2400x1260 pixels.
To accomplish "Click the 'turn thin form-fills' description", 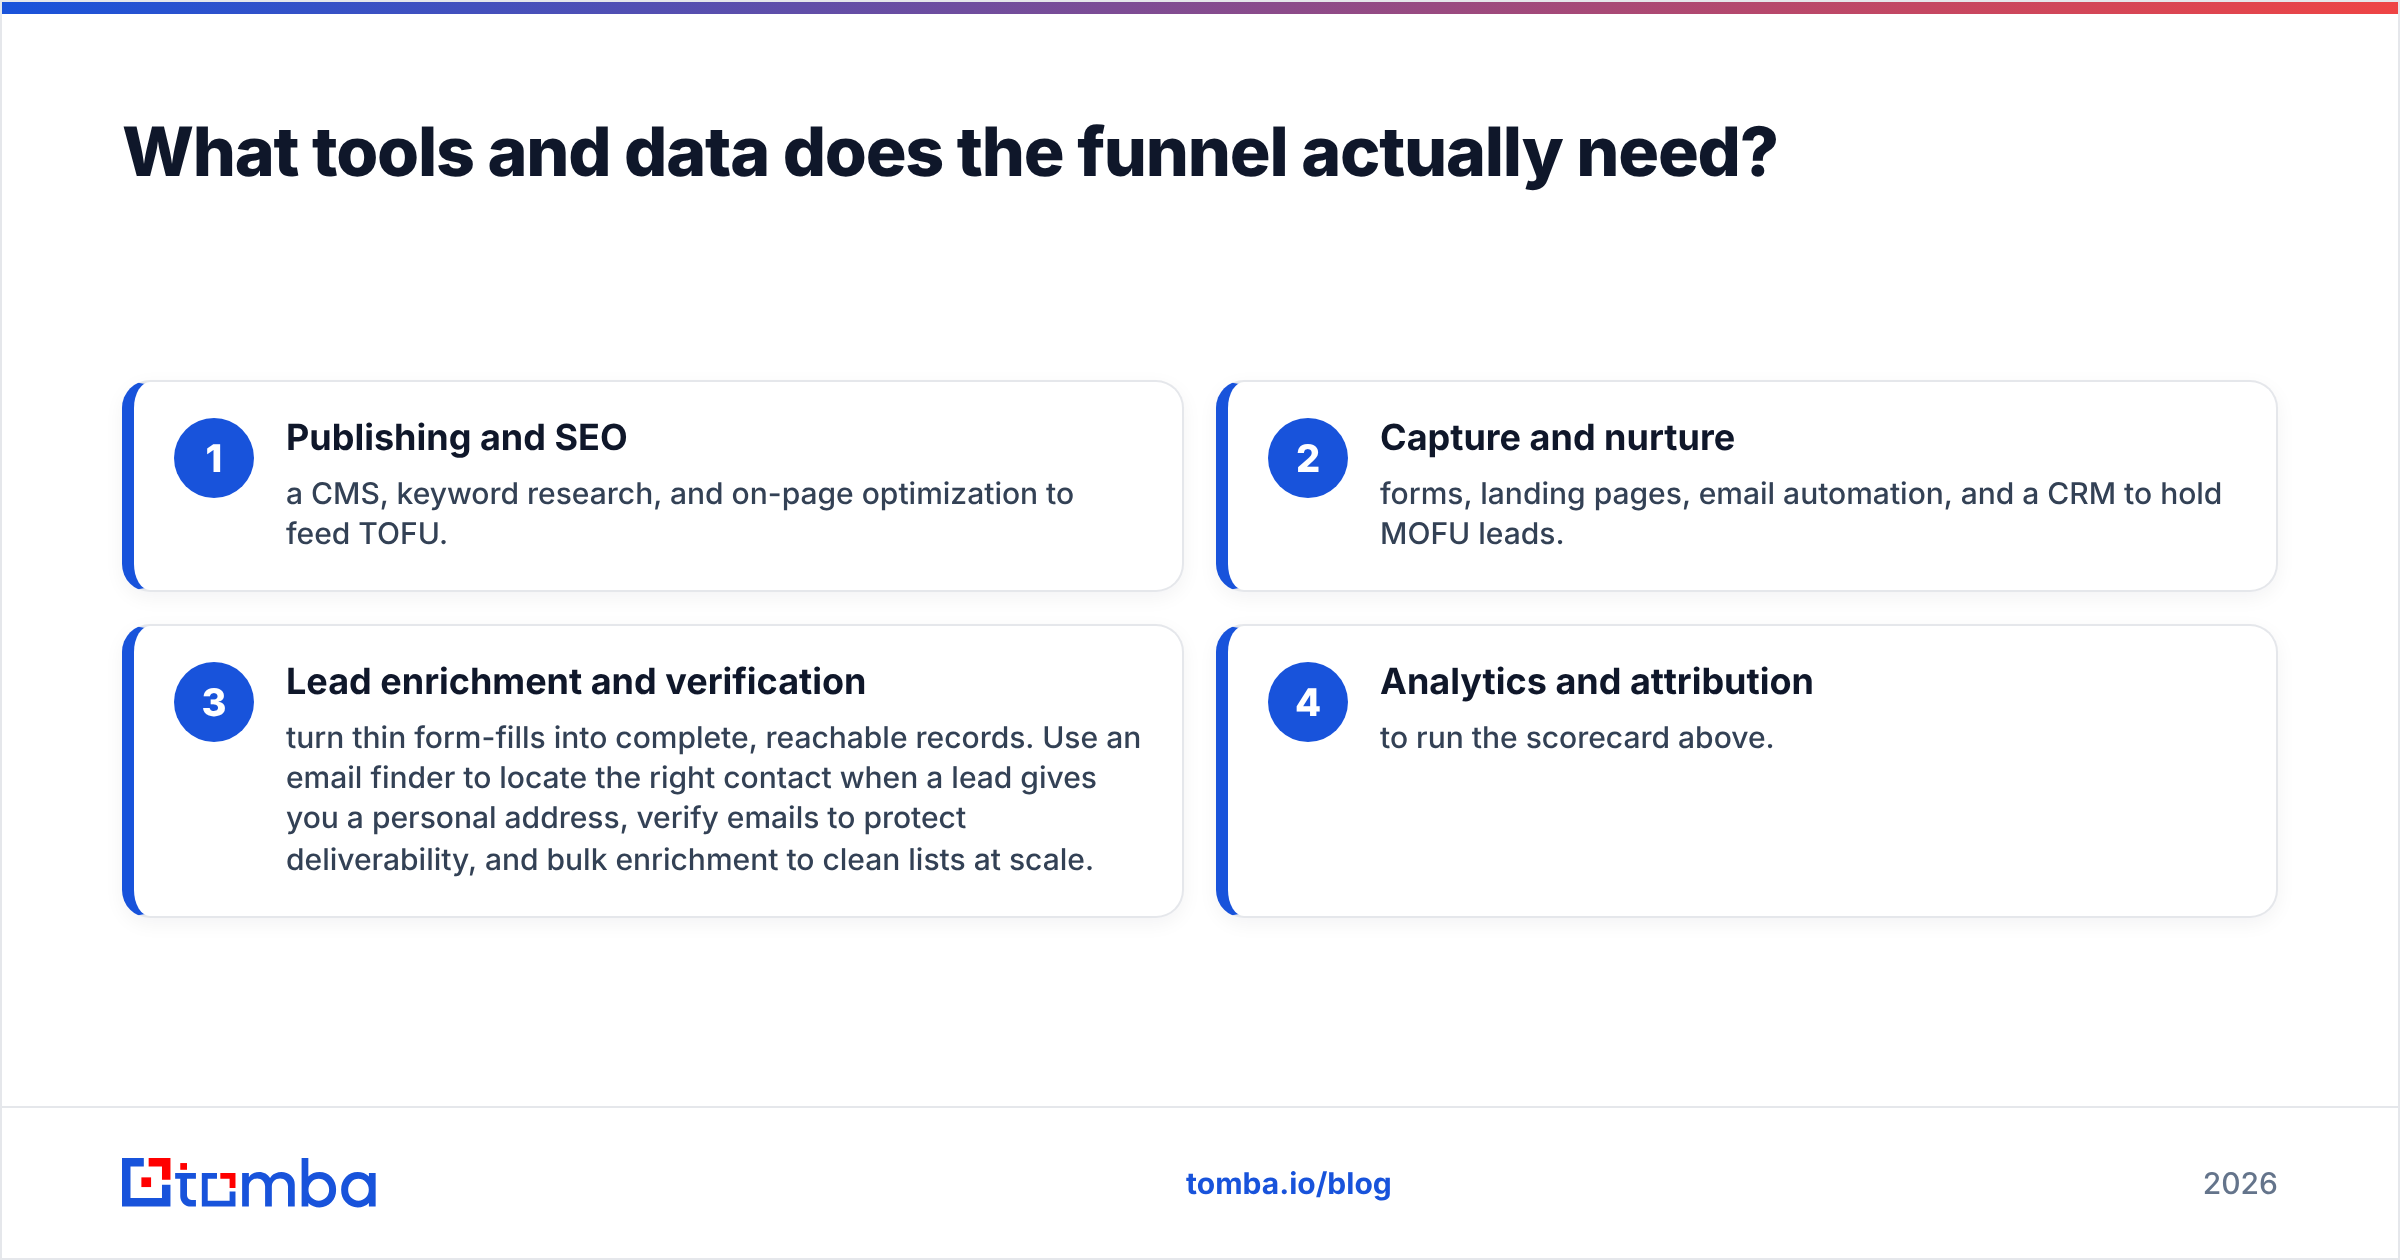I will [713, 798].
